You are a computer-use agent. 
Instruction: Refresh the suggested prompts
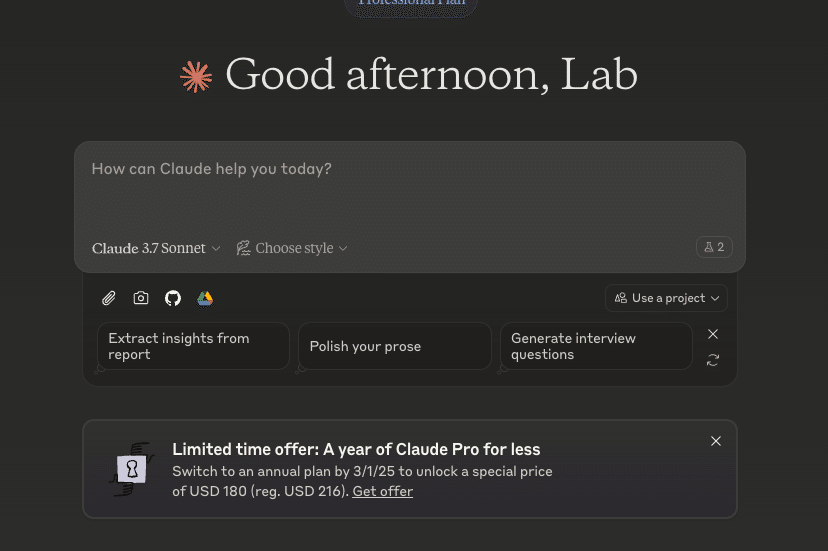[x=713, y=360]
